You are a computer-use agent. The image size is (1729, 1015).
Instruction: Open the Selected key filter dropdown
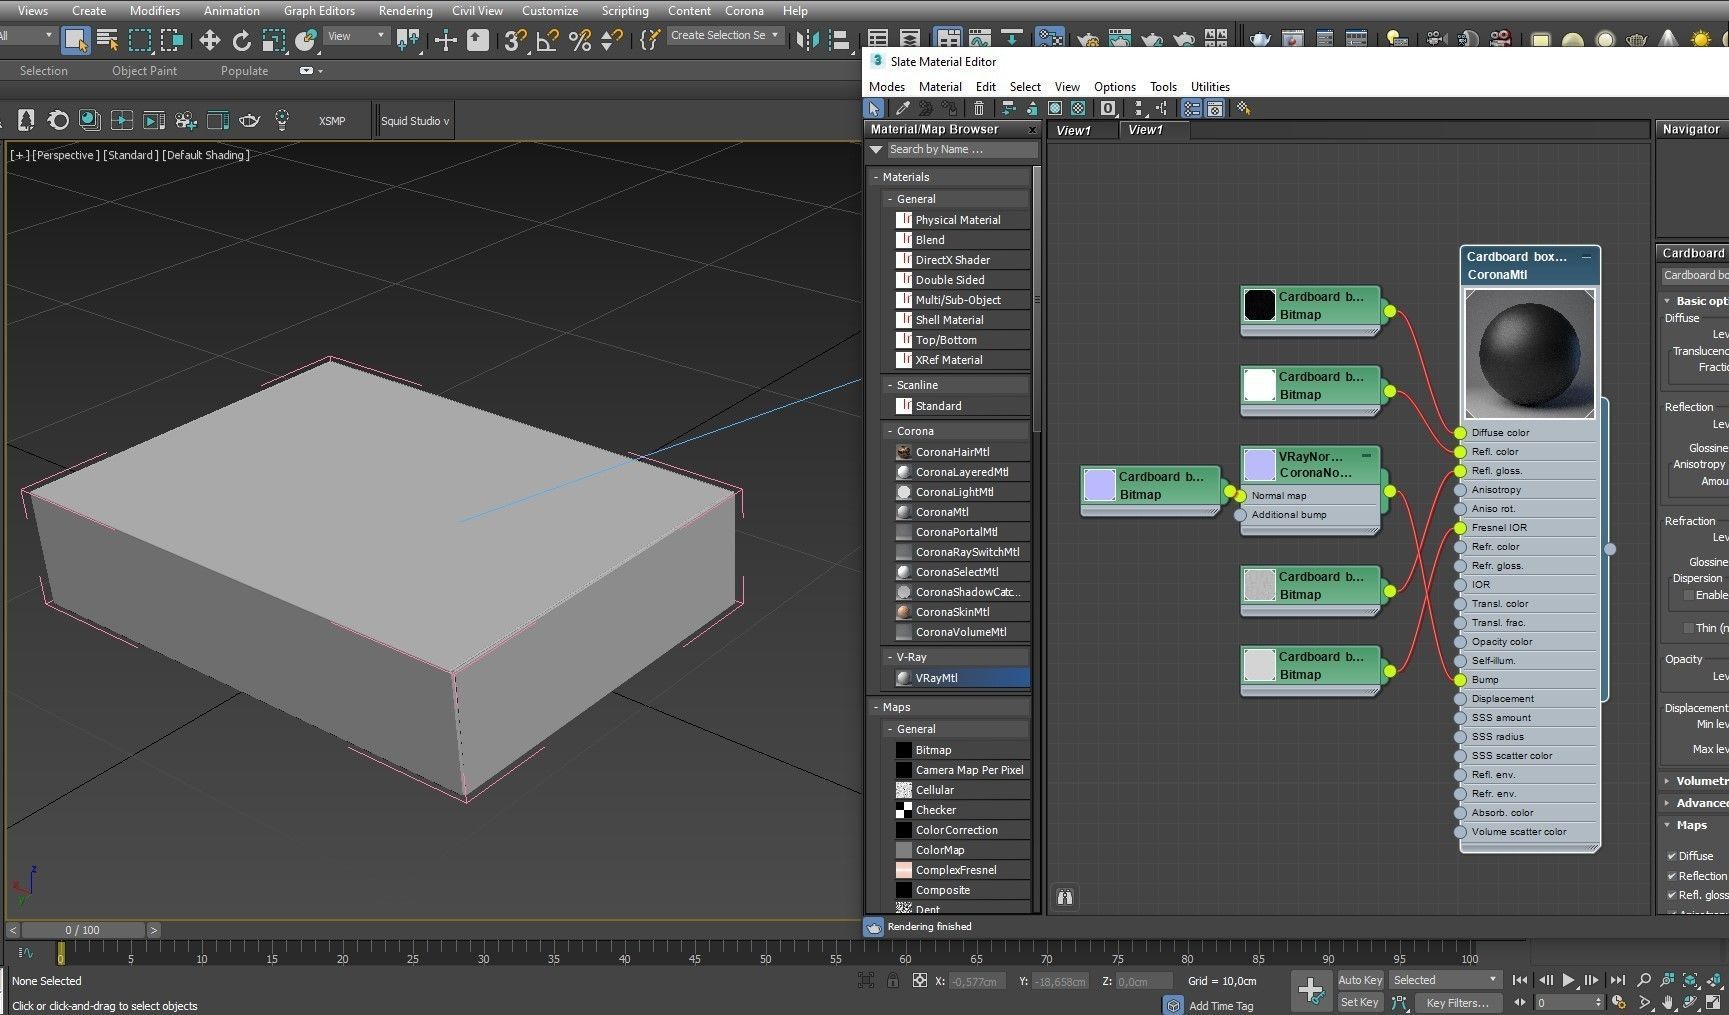pos(1445,980)
